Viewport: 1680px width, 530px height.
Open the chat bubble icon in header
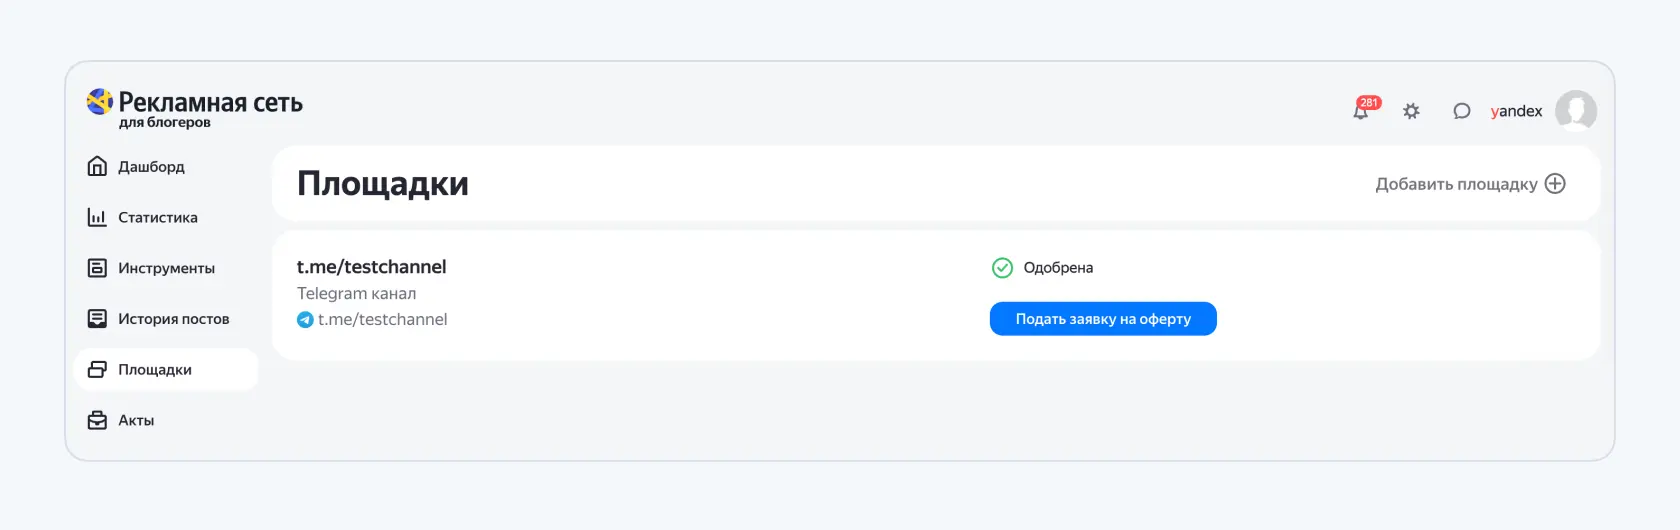1461,111
